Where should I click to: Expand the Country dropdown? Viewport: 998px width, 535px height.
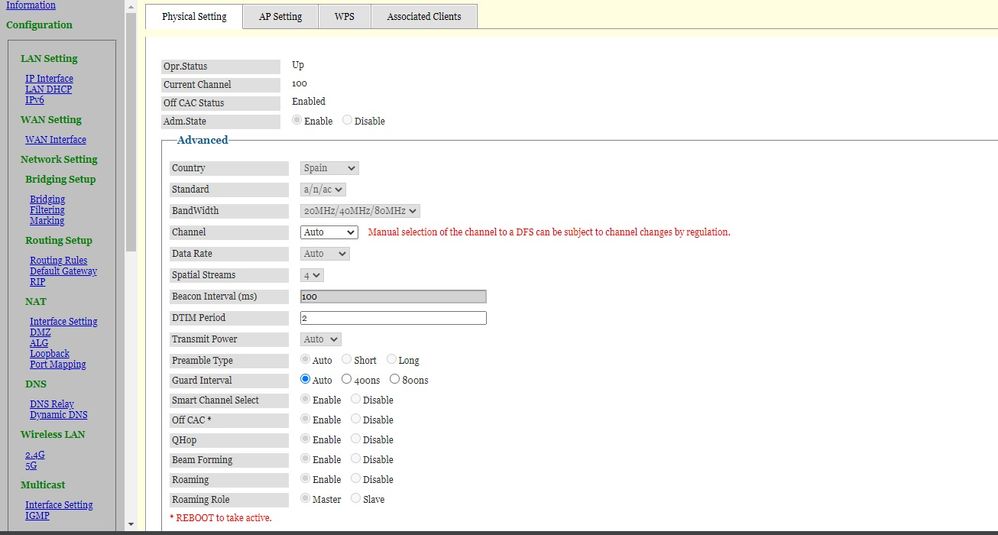329,168
